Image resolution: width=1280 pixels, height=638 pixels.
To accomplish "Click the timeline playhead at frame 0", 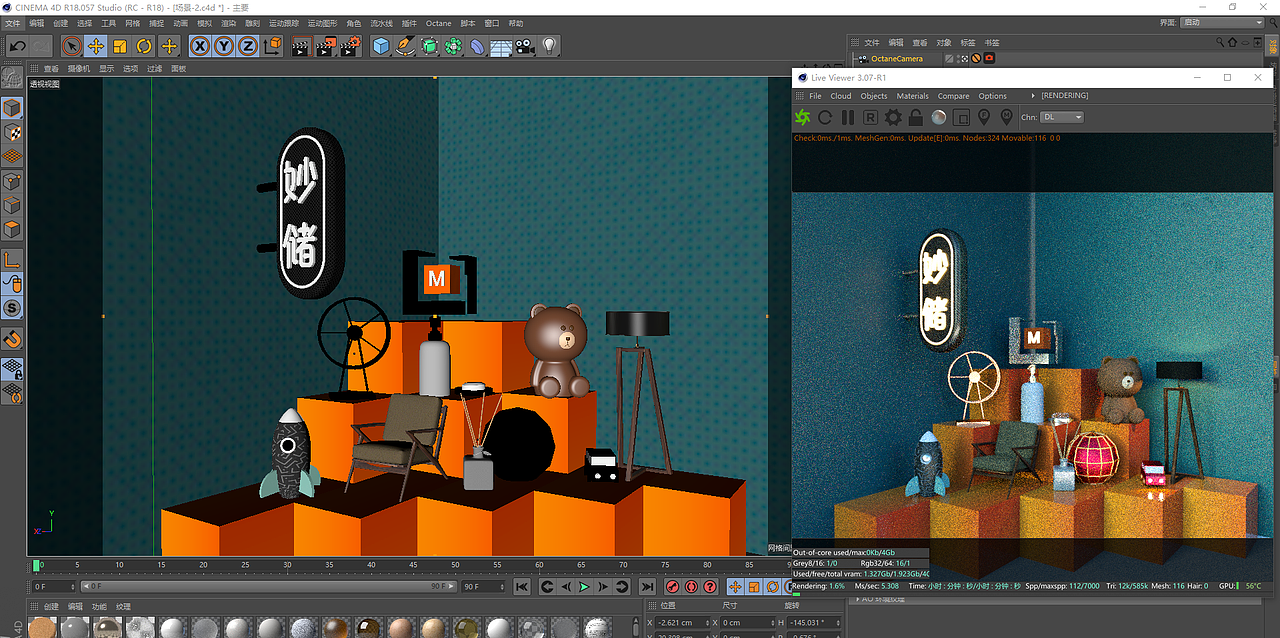I will [x=38, y=566].
